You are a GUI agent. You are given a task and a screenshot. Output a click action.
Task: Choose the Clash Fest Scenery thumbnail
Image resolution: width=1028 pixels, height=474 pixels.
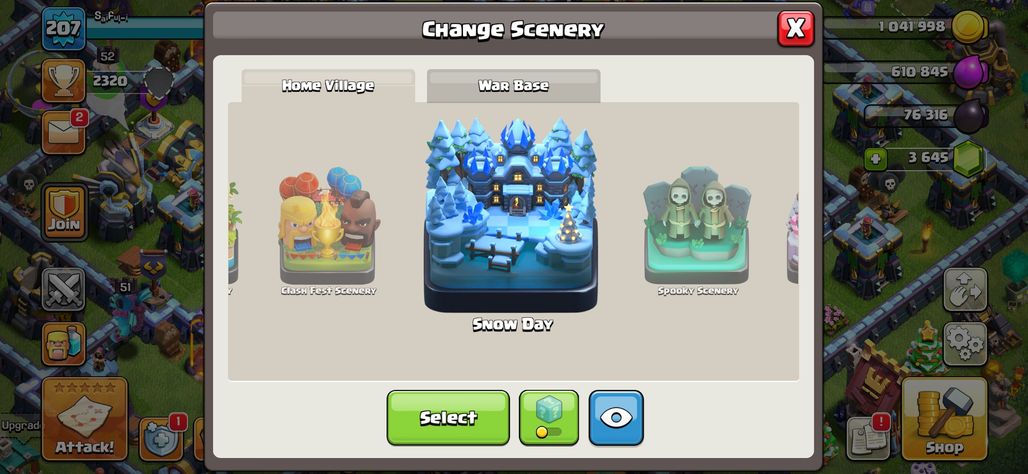pyautogui.click(x=328, y=233)
